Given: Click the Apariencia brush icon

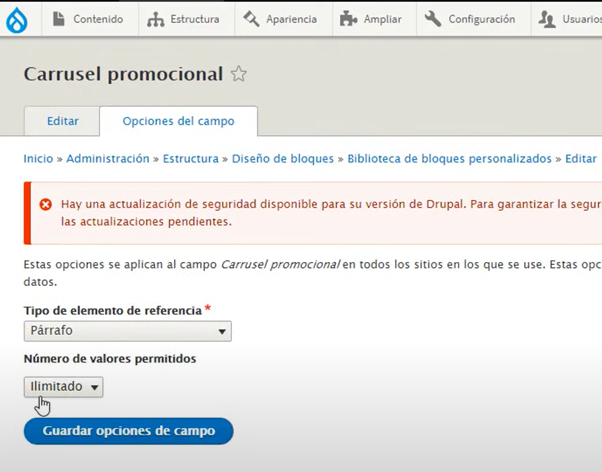Looking at the screenshot, I should pyautogui.click(x=251, y=19).
